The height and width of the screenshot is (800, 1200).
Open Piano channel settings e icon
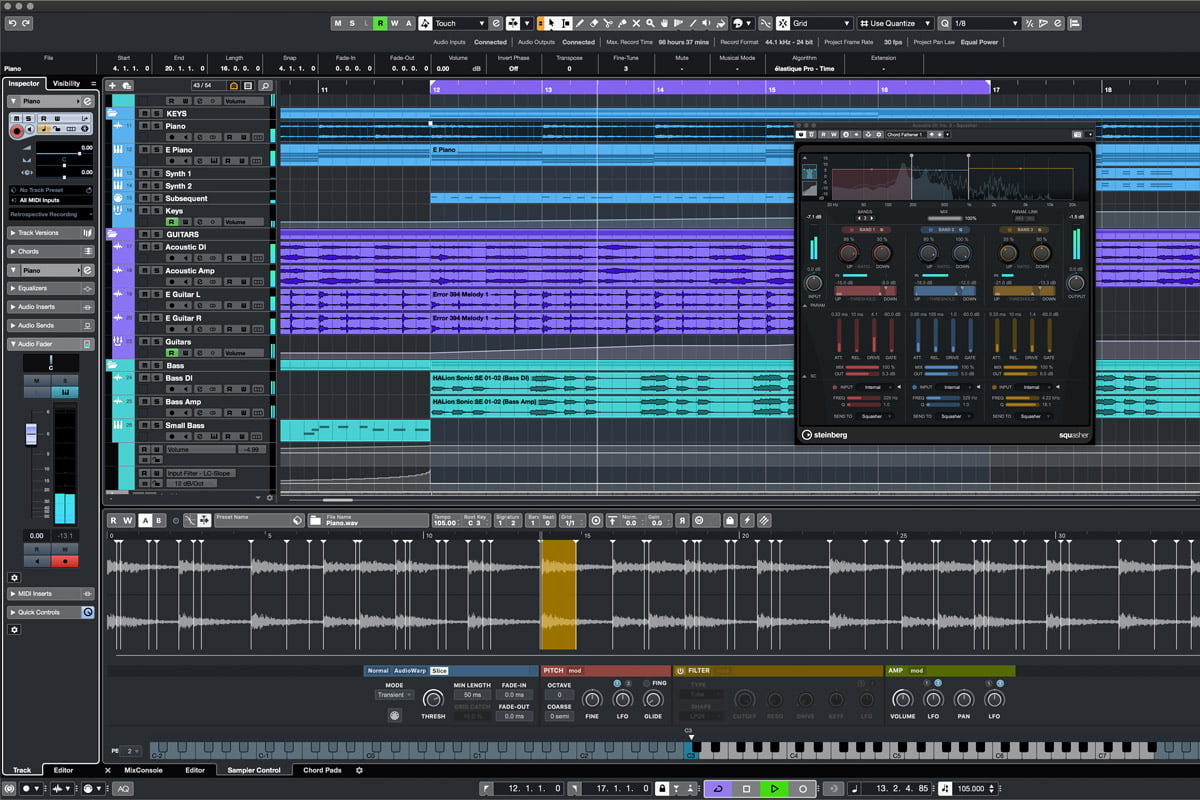click(87, 102)
